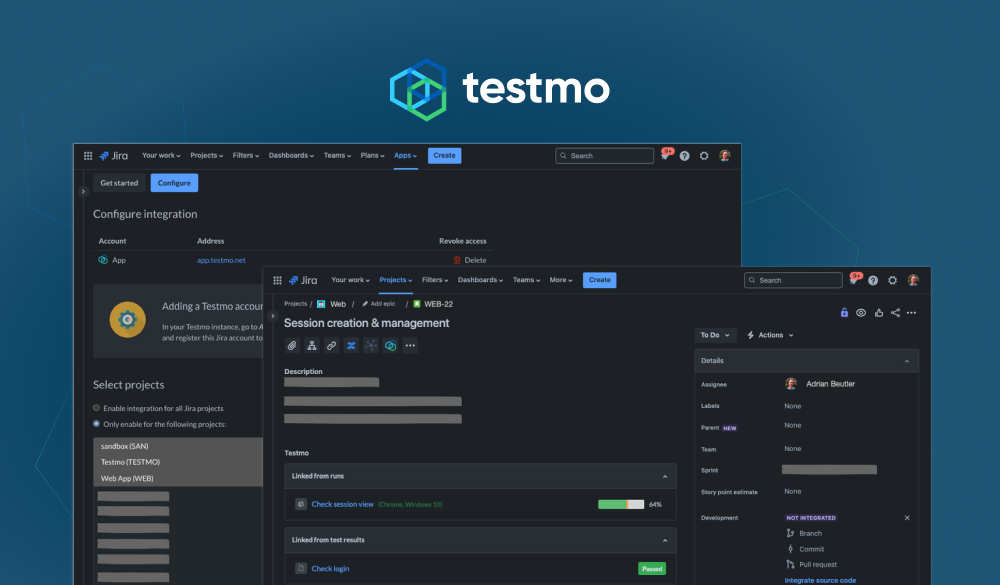The height and width of the screenshot is (585, 1000).
Task: Click the thumbs-up vote icon
Action: coord(879,313)
